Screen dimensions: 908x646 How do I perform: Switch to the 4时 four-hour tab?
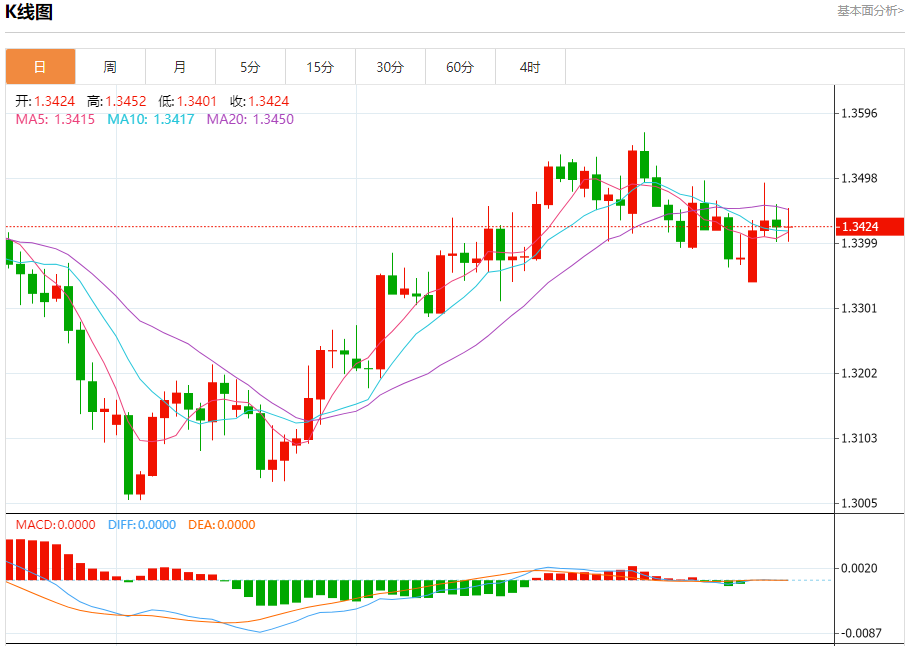(530, 67)
